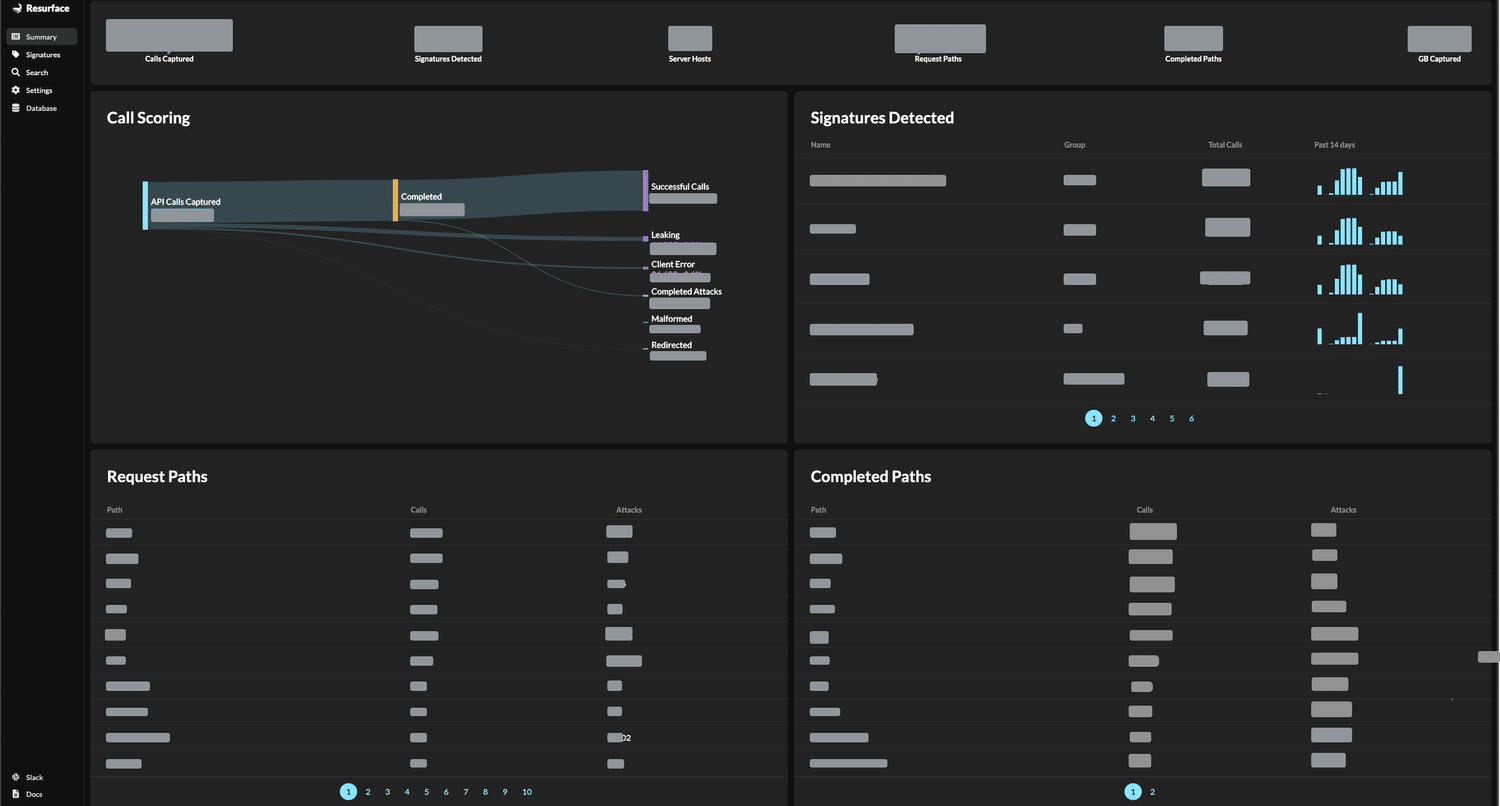Open the Signatures section from the sidebar

click(x=41, y=54)
